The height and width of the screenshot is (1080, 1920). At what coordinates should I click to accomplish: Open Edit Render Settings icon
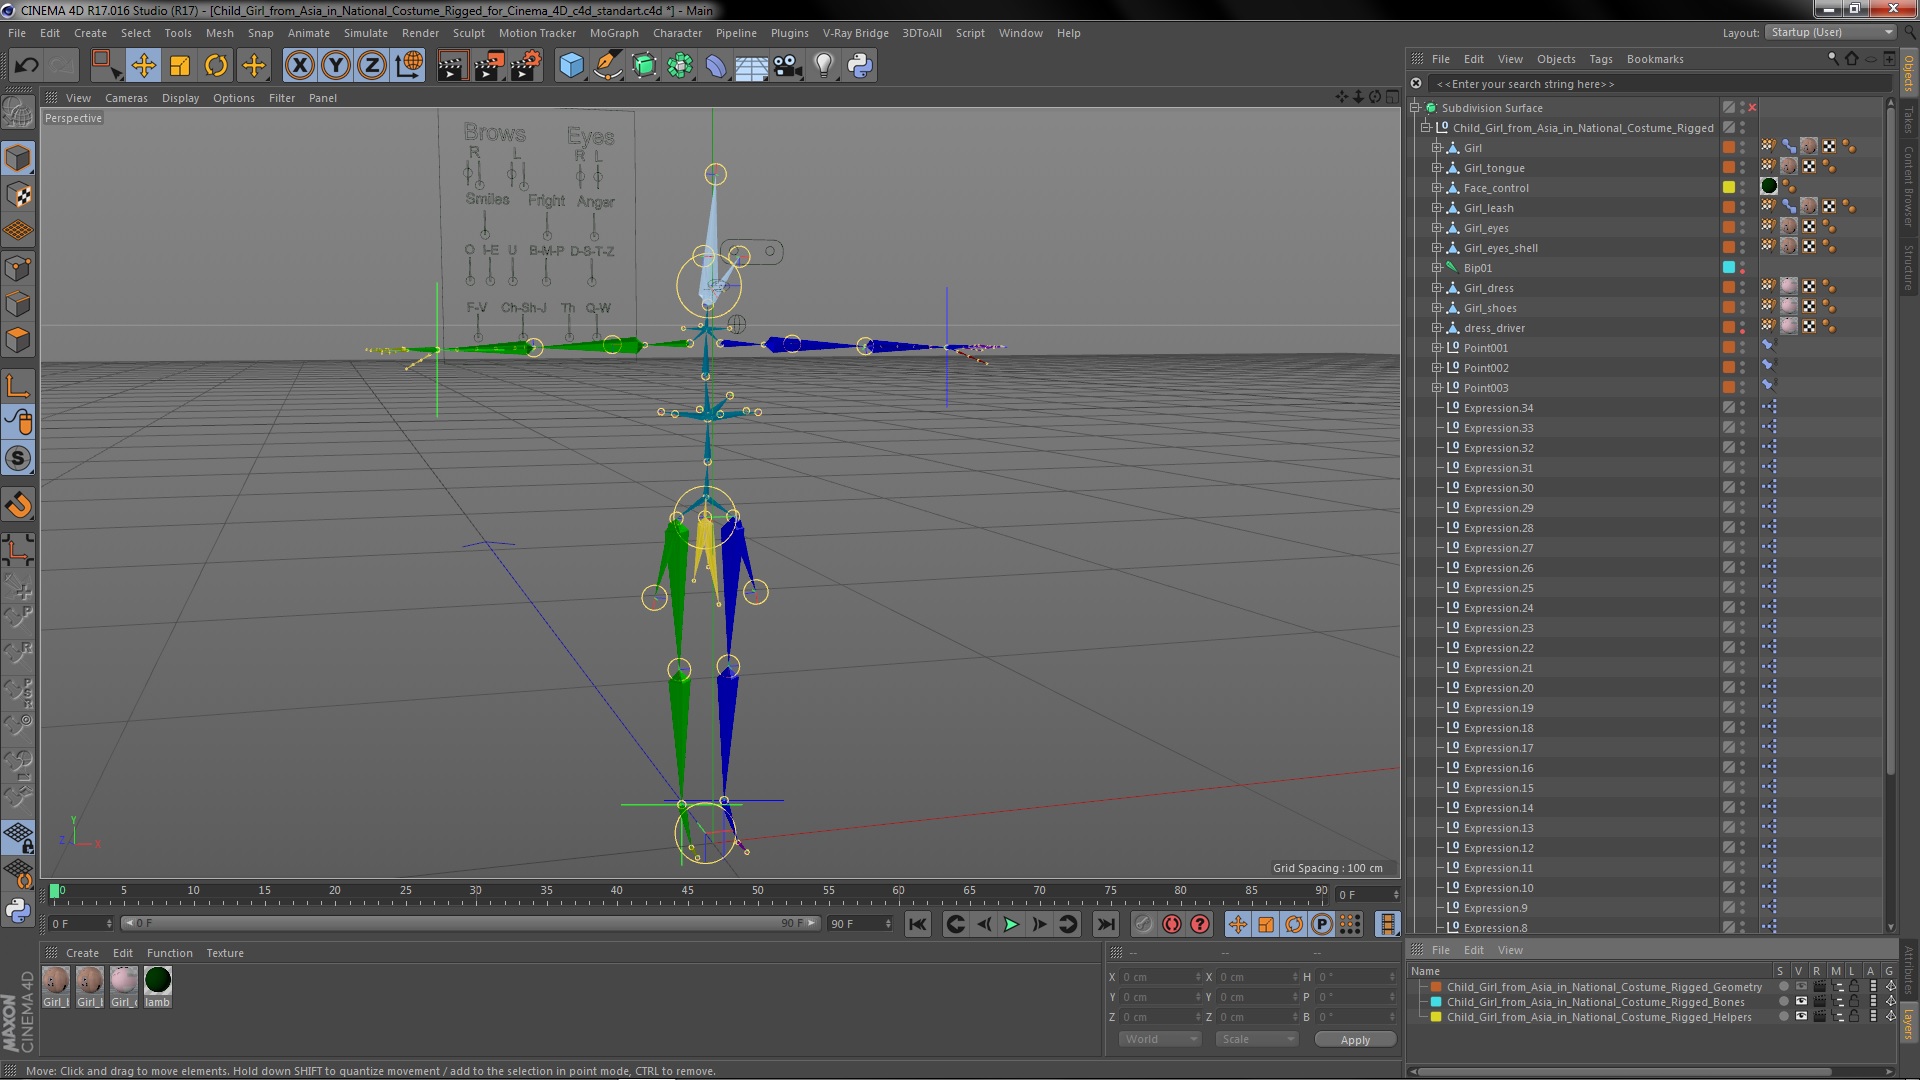[526, 66]
